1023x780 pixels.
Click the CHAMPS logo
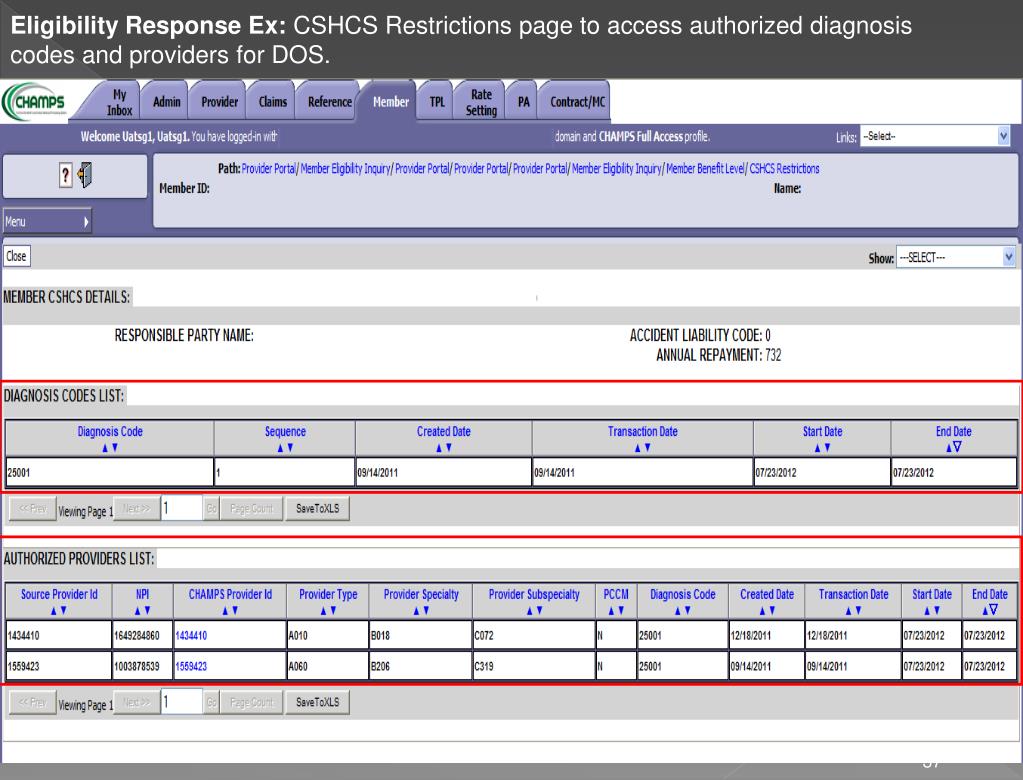pyautogui.click(x=35, y=102)
